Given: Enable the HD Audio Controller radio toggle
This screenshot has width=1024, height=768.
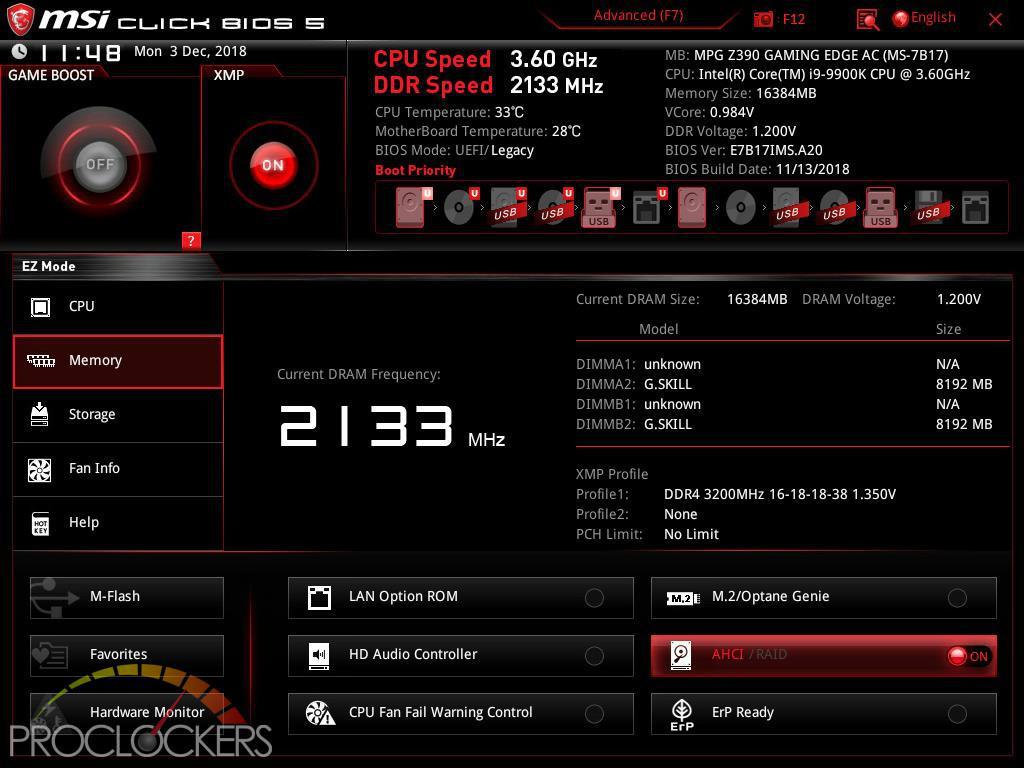Looking at the screenshot, I should pyautogui.click(x=594, y=656).
